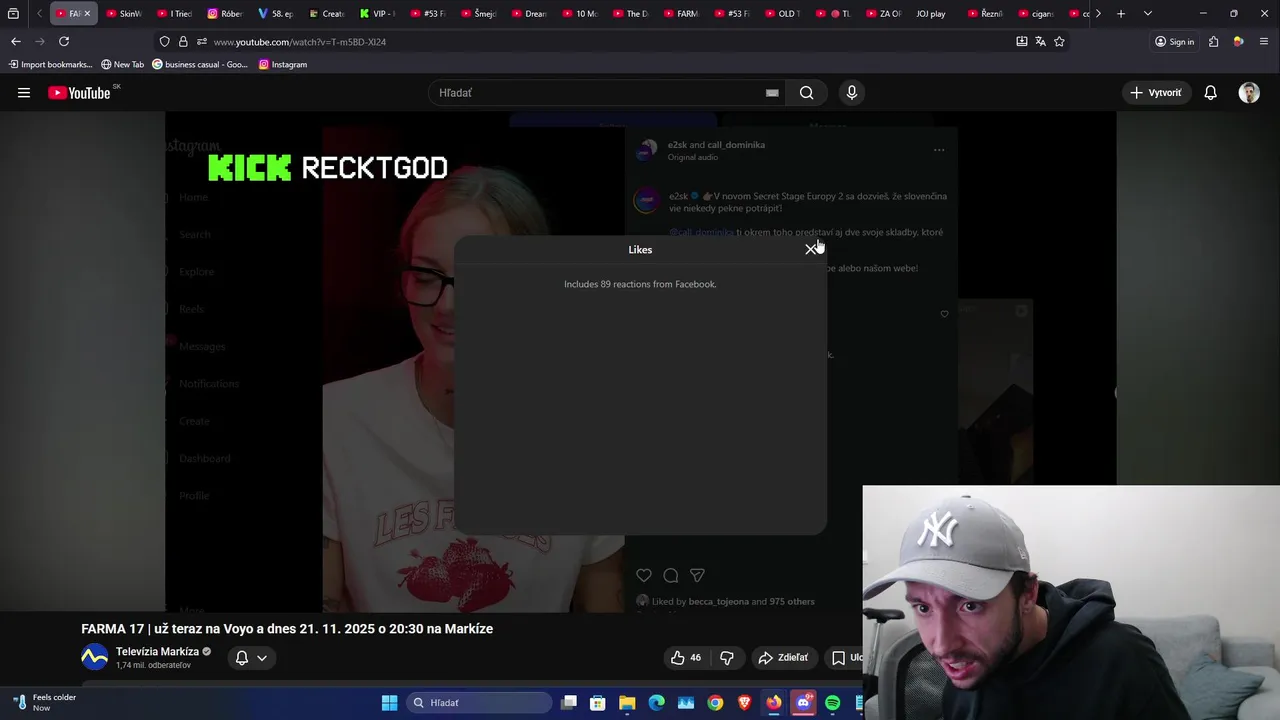Click the FARMA 17 video title text
Screen dimensions: 1280x720
[287, 629]
